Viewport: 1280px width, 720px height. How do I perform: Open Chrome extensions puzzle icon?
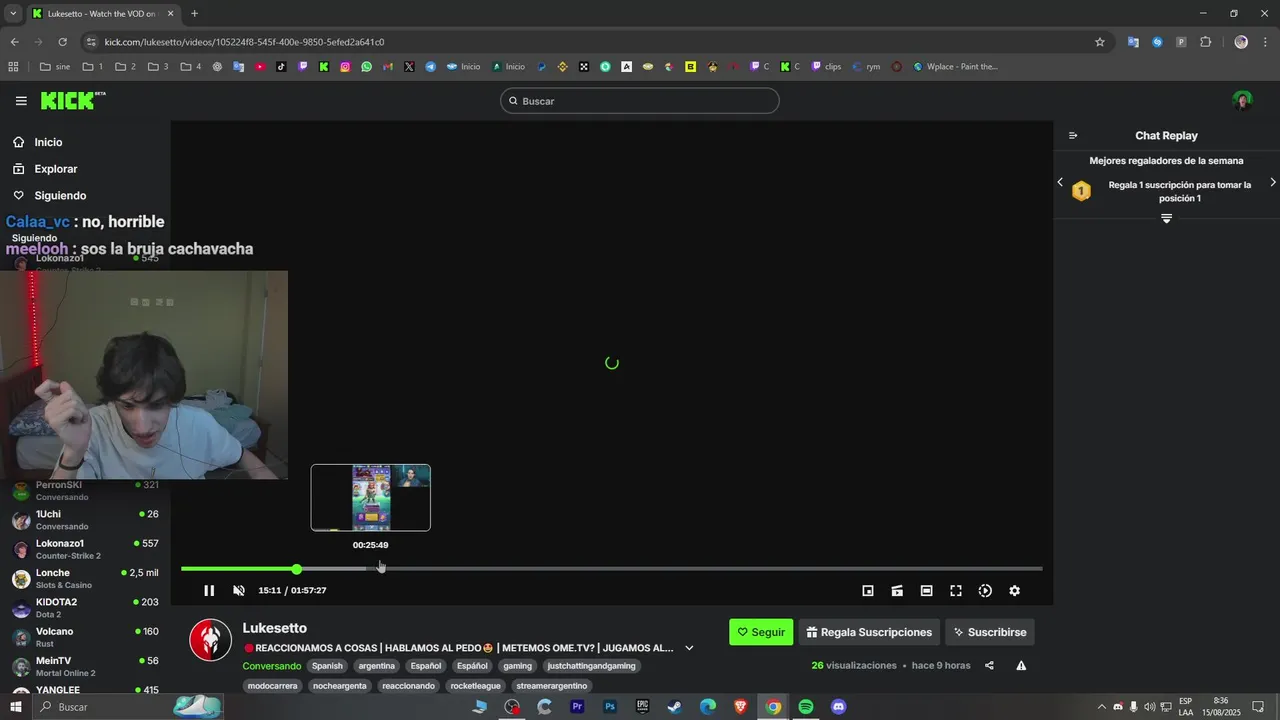[1205, 42]
